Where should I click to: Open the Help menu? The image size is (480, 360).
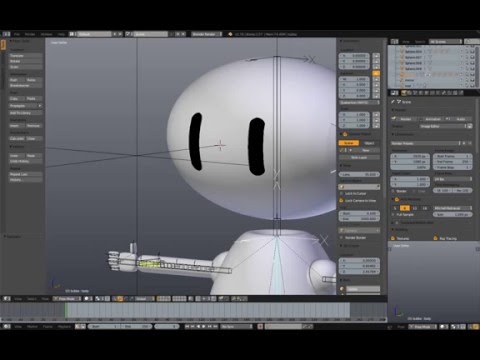61,34
